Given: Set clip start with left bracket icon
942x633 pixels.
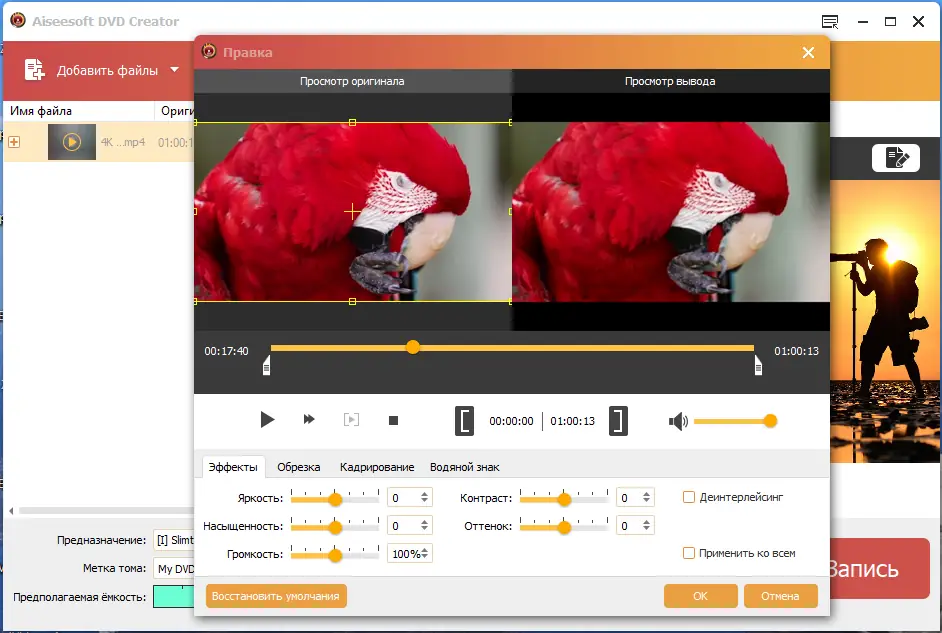Looking at the screenshot, I should 464,420.
